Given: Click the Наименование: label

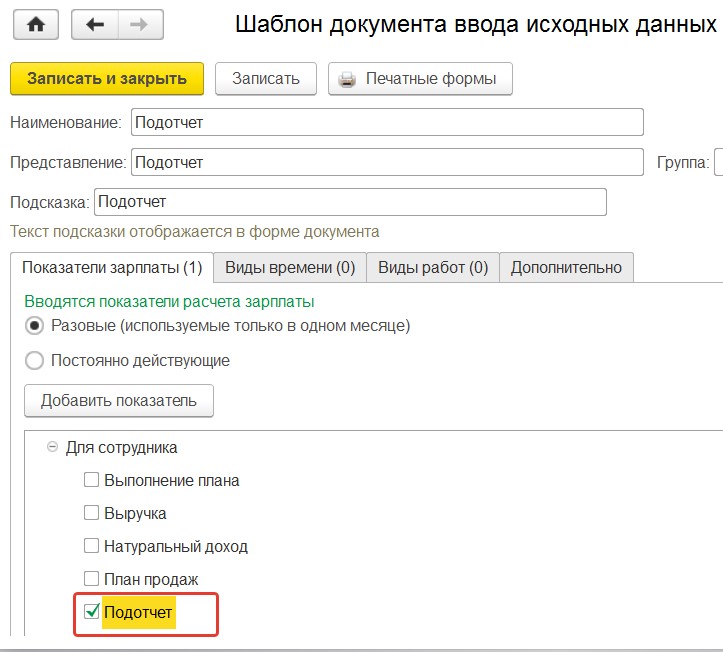Looking at the screenshot, I should click(66, 123).
